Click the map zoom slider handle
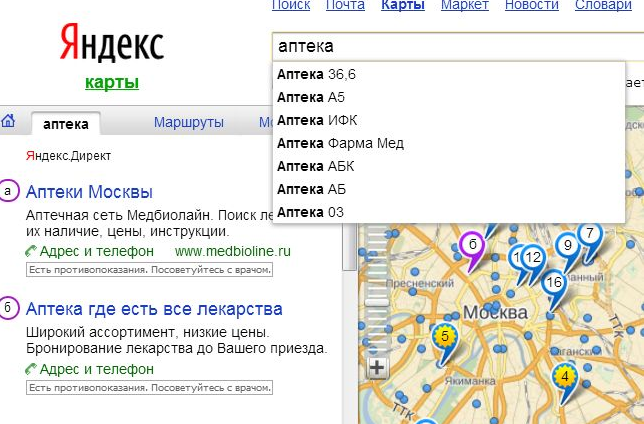This screenshot has height=424, width=644. click(376, 300)
